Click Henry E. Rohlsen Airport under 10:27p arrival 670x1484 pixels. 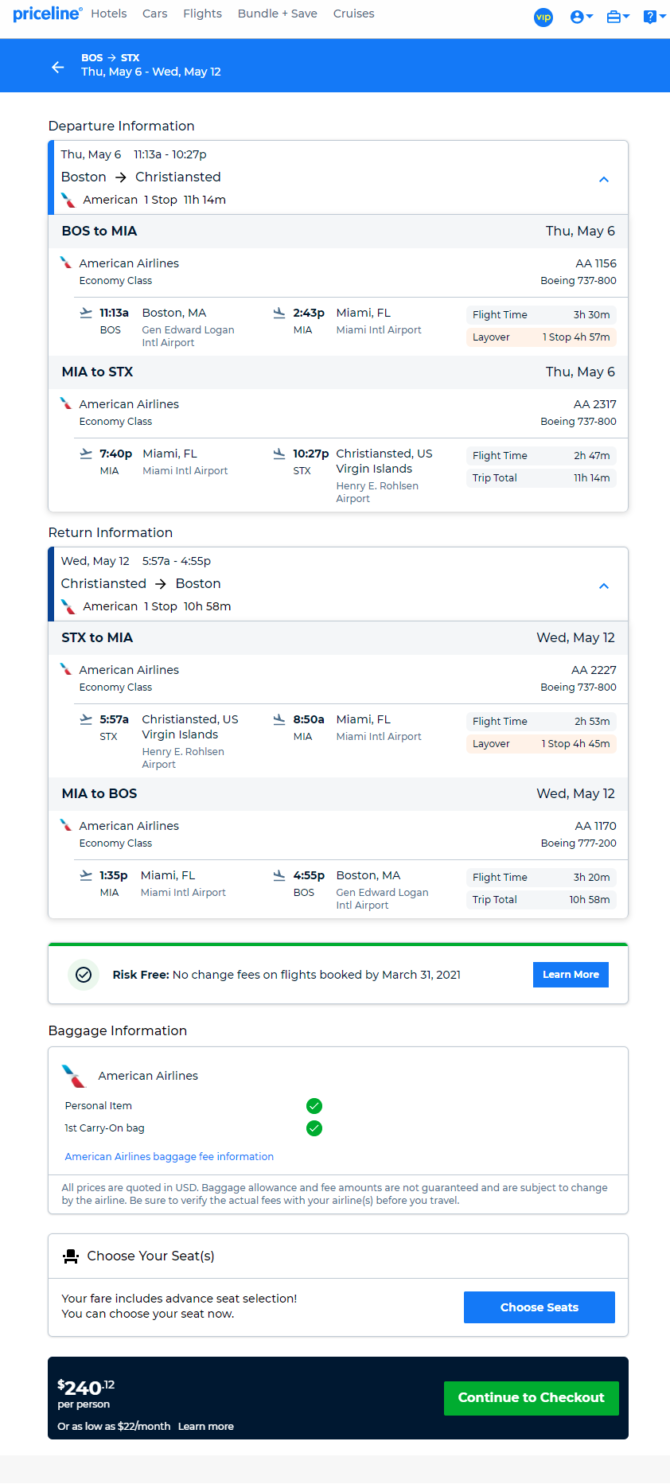(377, 492)
